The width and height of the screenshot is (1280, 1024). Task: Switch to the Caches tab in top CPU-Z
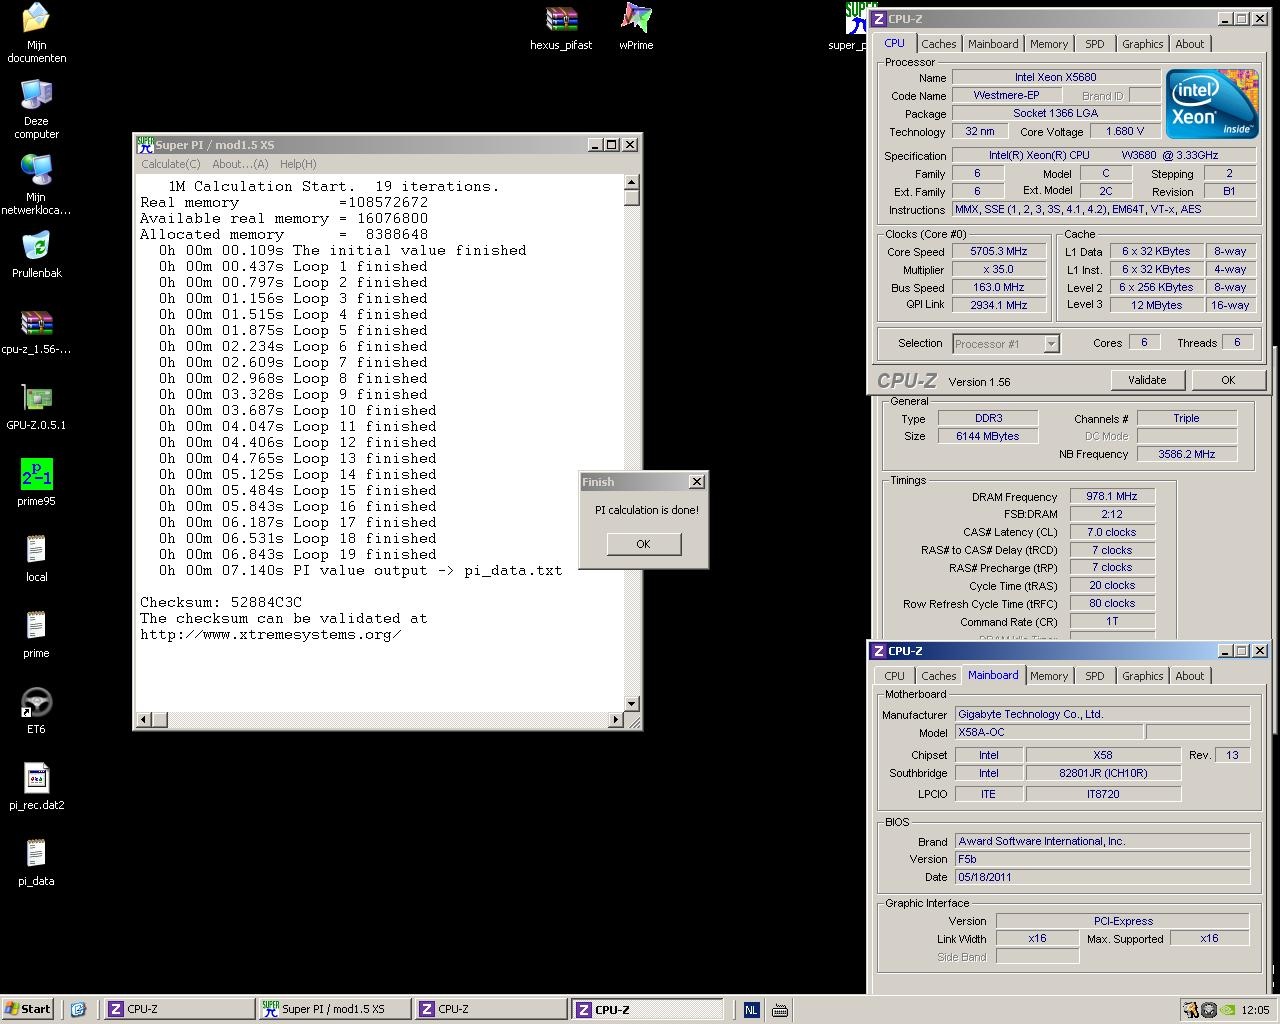pos(938,44)
